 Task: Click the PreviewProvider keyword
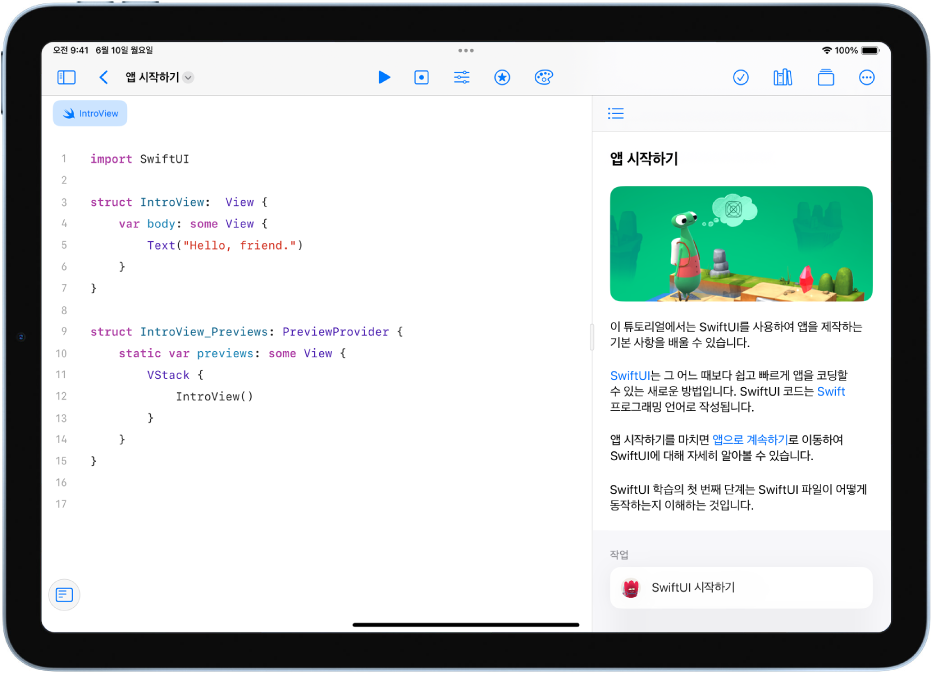coord(335,331)
